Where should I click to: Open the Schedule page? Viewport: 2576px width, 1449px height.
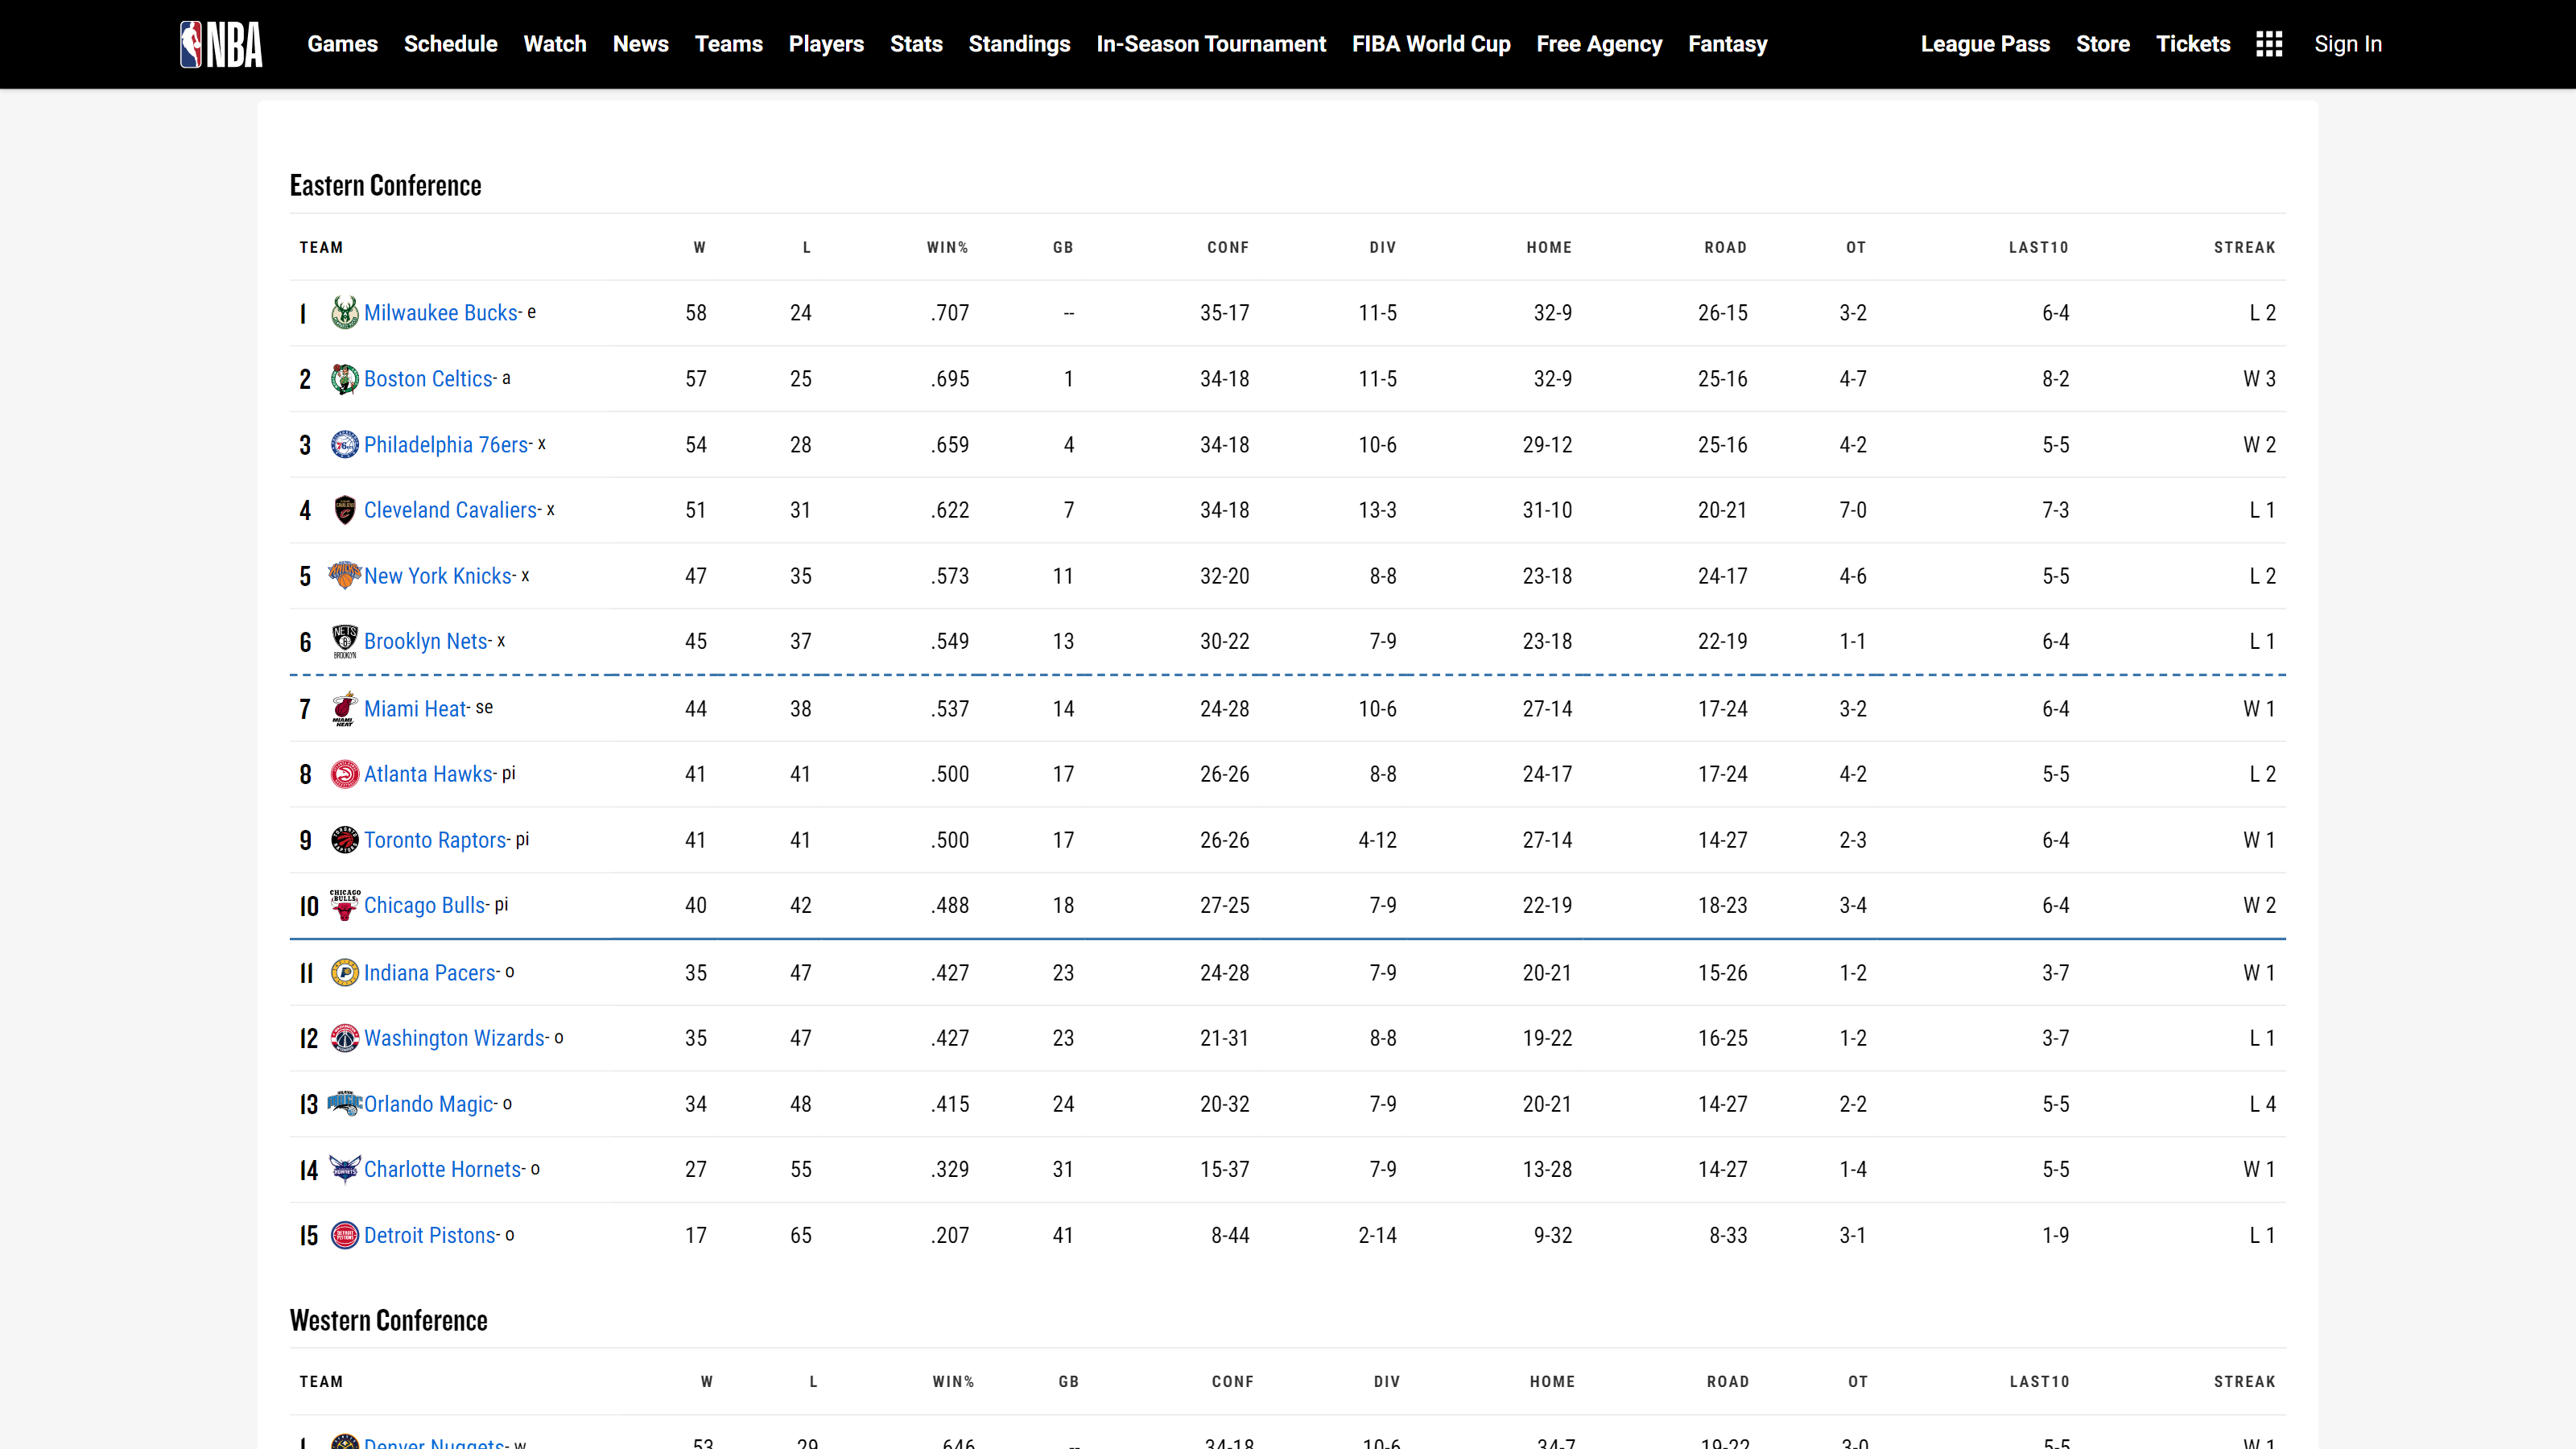[x=450, y=44]
